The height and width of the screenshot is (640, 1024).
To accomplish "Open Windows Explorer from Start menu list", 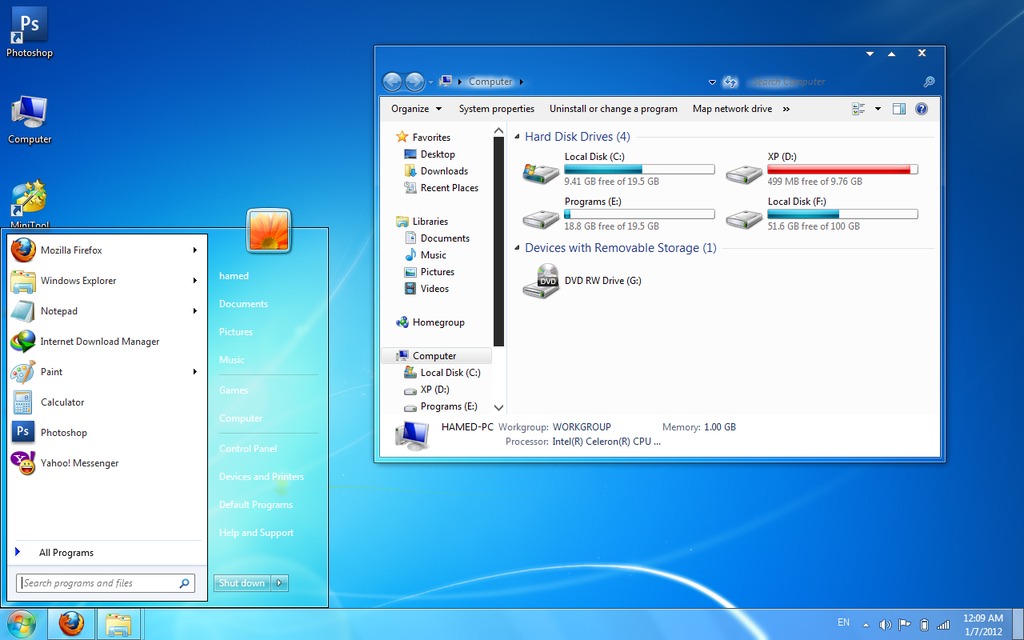I will pos(104,281).
